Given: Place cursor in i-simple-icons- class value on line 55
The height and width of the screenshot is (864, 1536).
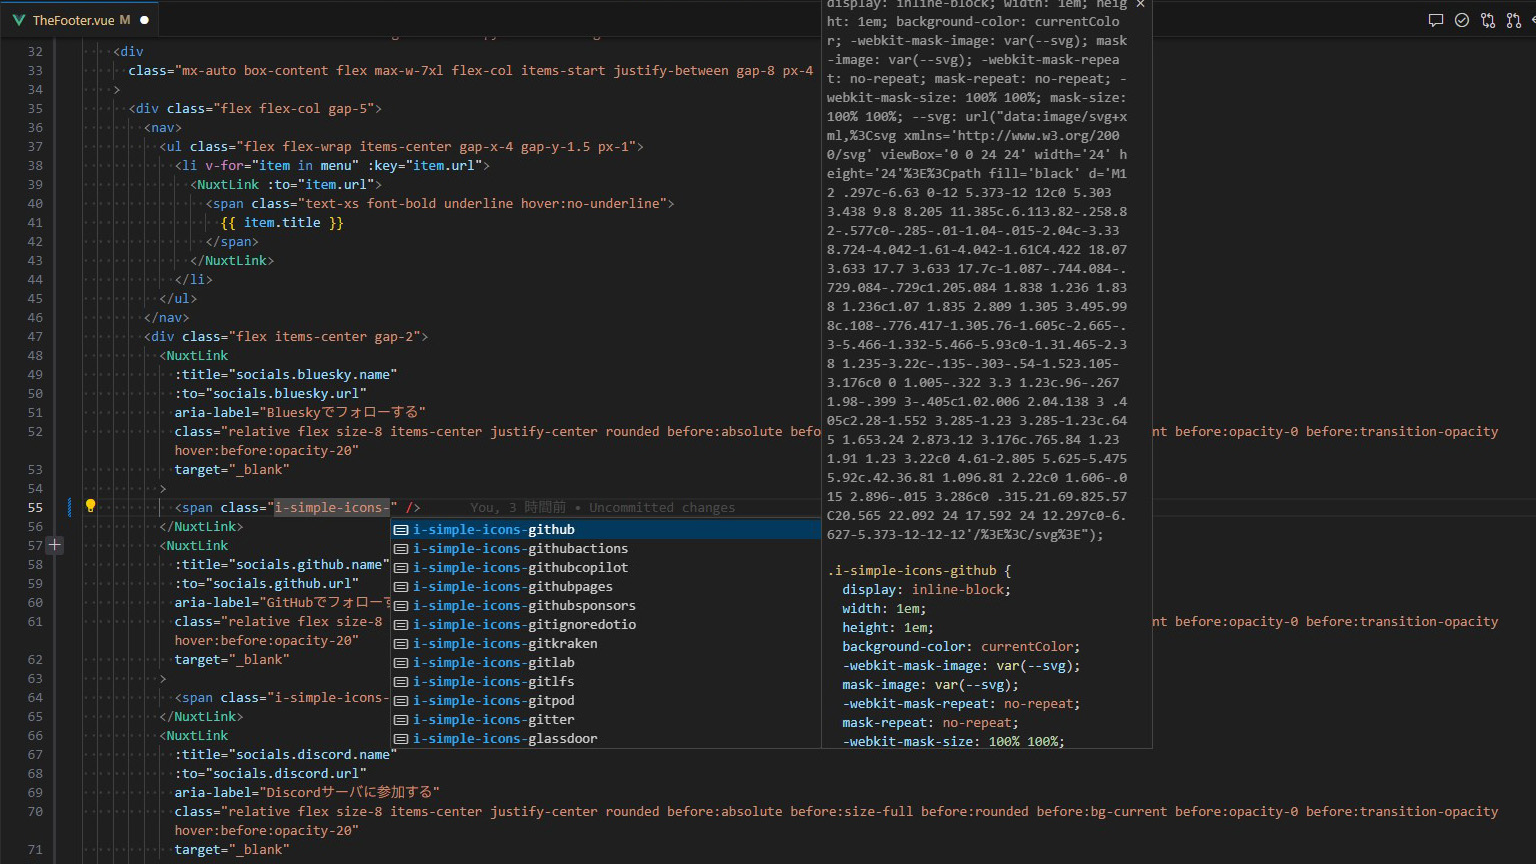Looking at the screenshot, I should coord(332,507).
